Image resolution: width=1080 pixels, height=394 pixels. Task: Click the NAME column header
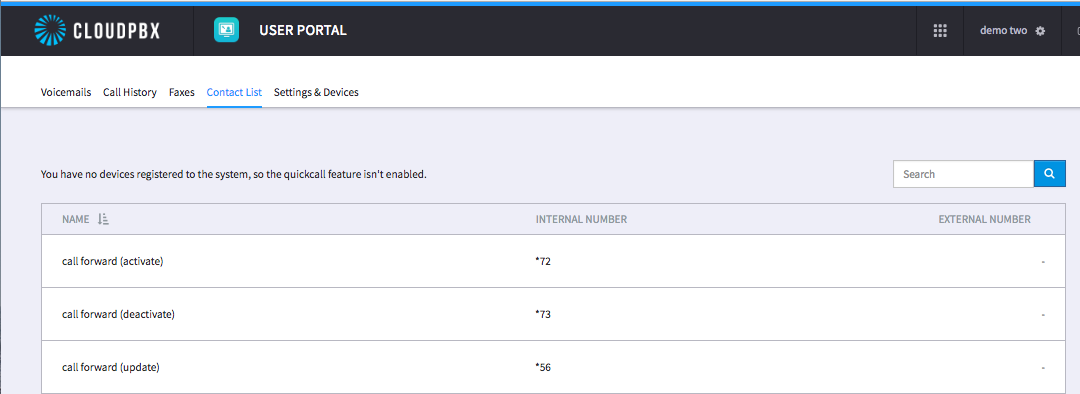click(x=76, y=219)
